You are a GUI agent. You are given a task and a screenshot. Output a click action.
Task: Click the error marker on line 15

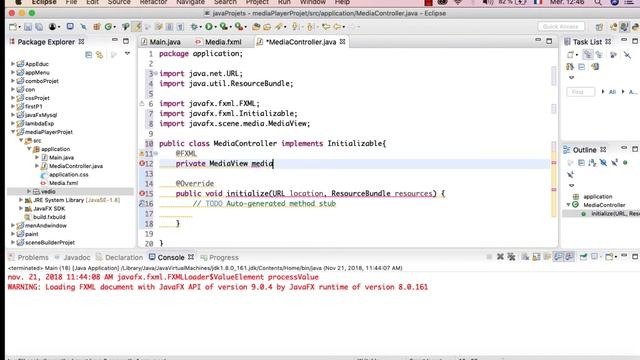[142, 193]
